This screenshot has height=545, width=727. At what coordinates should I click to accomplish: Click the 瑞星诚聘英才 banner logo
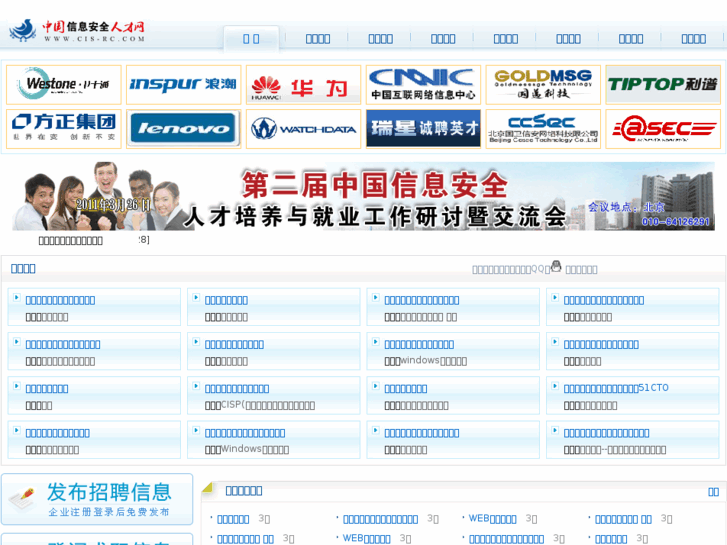[x=423, y=129]
